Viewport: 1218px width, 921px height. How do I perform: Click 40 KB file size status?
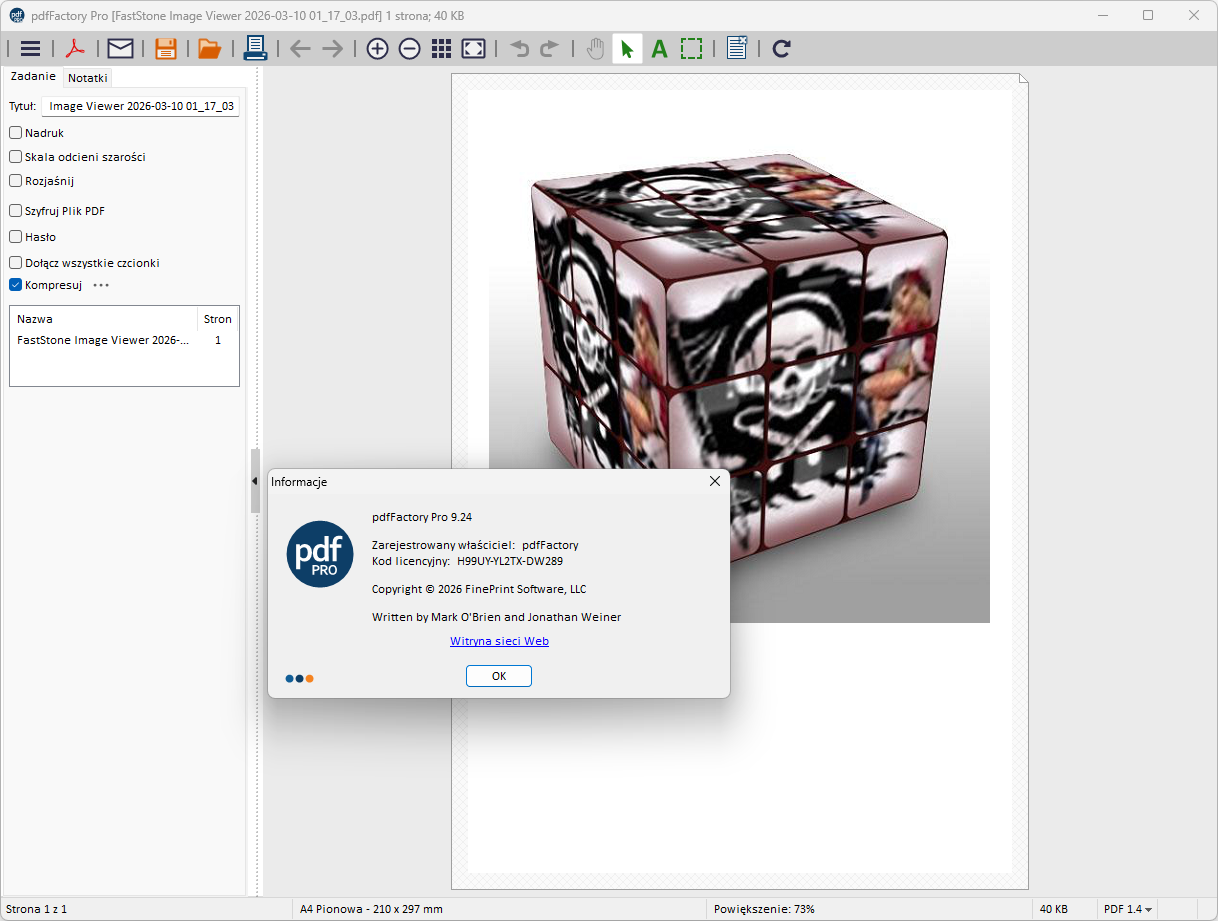1054,909
